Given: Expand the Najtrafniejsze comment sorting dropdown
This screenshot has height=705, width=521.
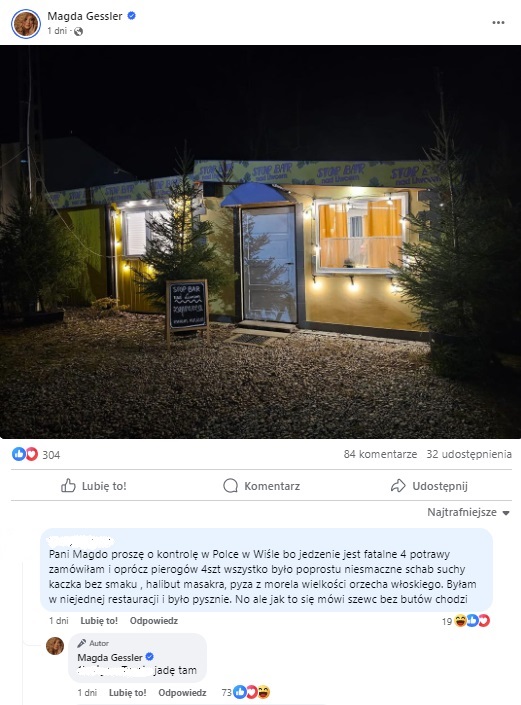Looking at the screenshot, I should tap(468, 513).
